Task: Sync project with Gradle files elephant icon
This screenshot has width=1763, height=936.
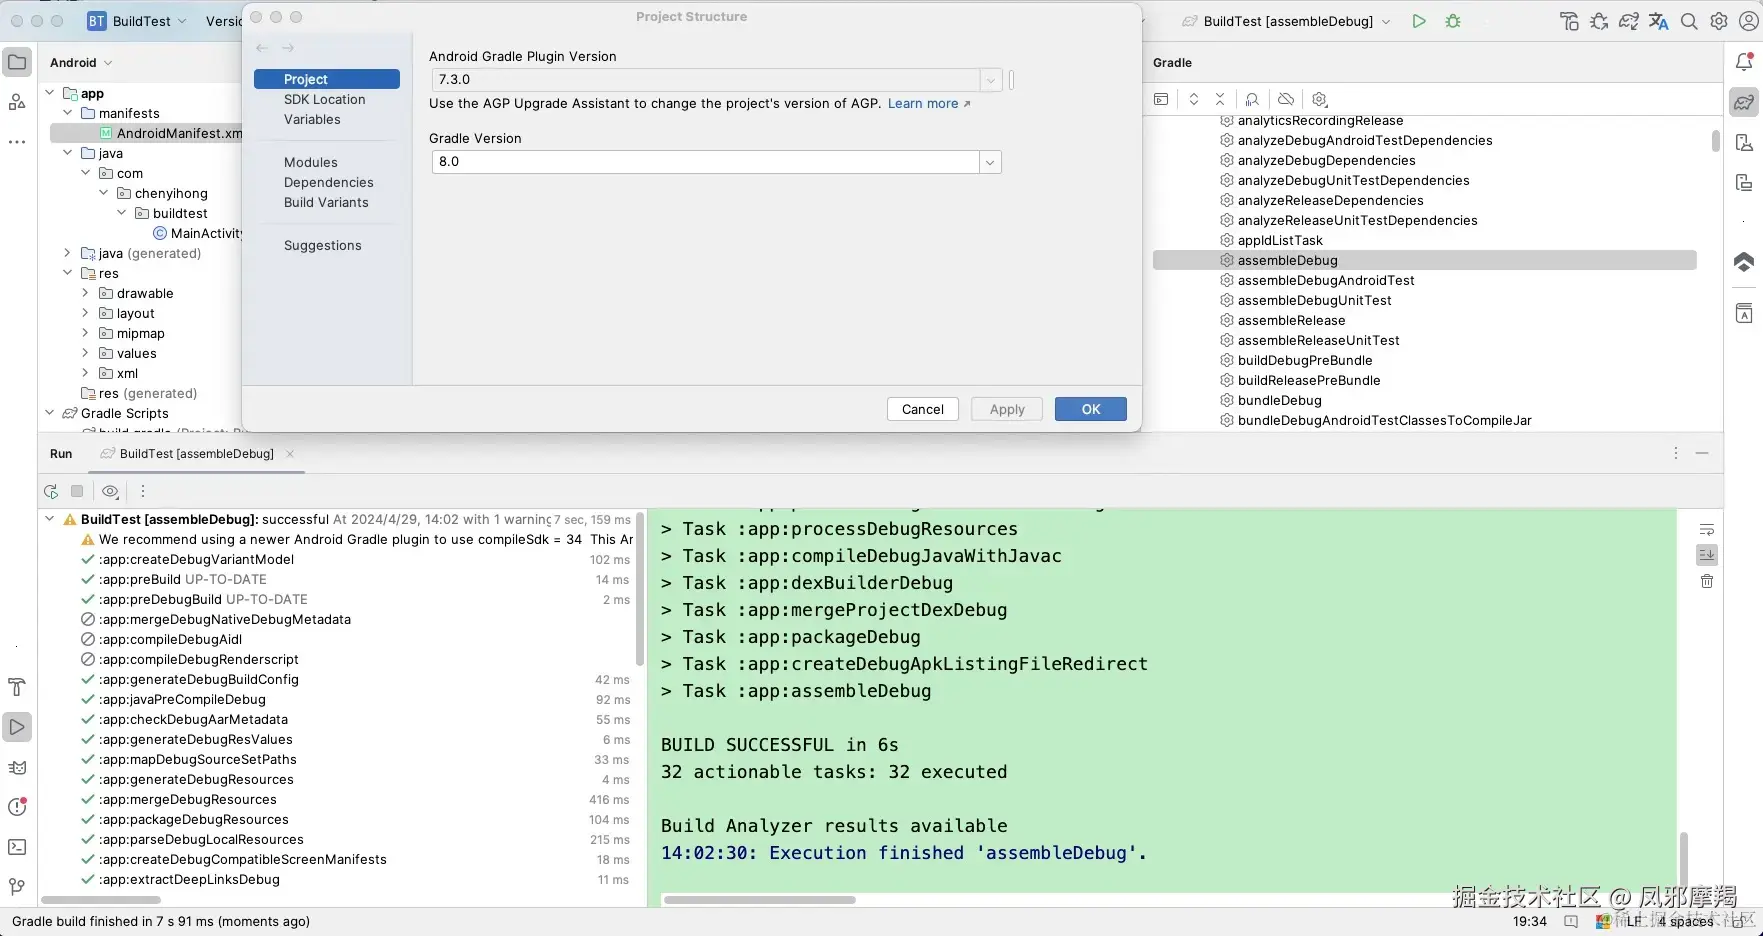Action: pyautogui.click(x=1629, y=21)
